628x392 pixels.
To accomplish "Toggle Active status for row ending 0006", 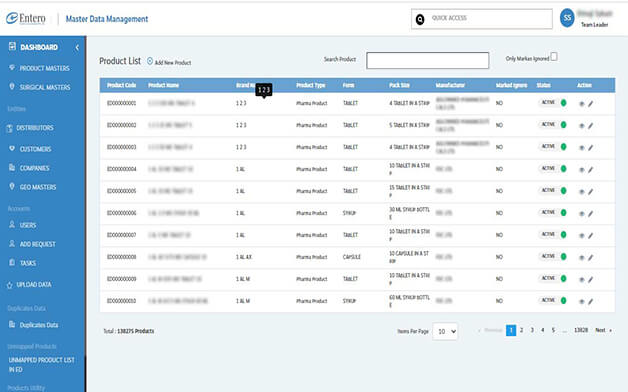I will click(x=553, y=213).
